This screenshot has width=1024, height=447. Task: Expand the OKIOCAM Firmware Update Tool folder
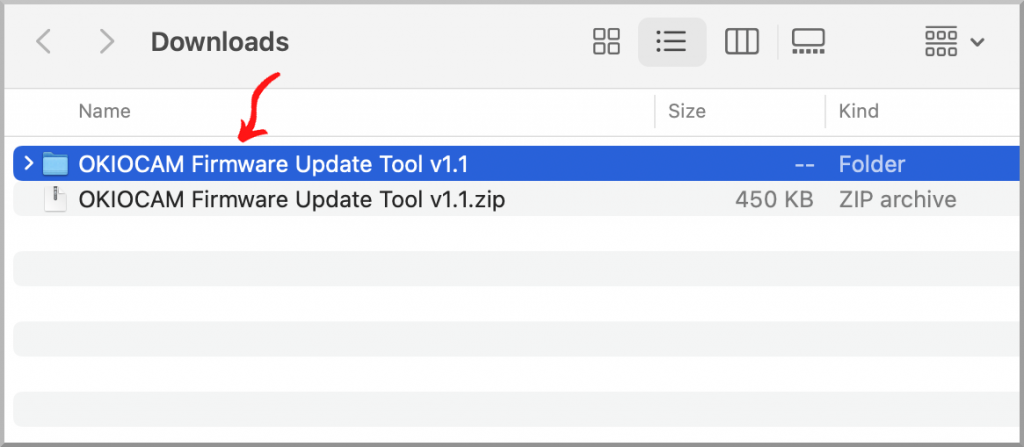(x=28, y=163)
